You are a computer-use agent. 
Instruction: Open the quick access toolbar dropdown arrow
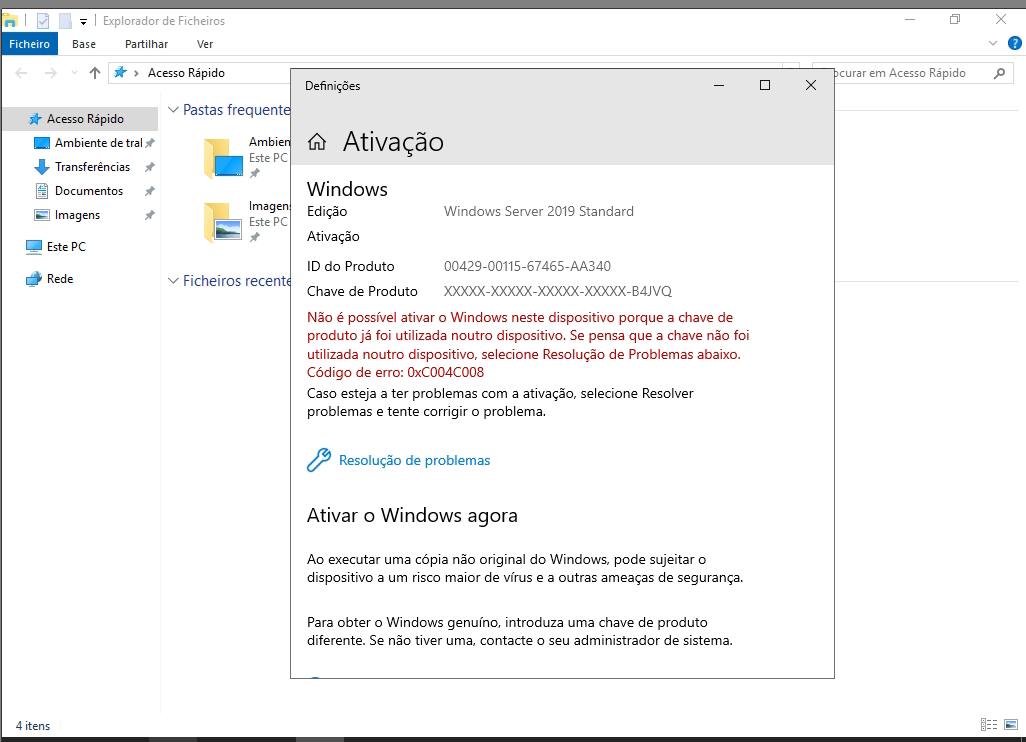coord(83,21)
